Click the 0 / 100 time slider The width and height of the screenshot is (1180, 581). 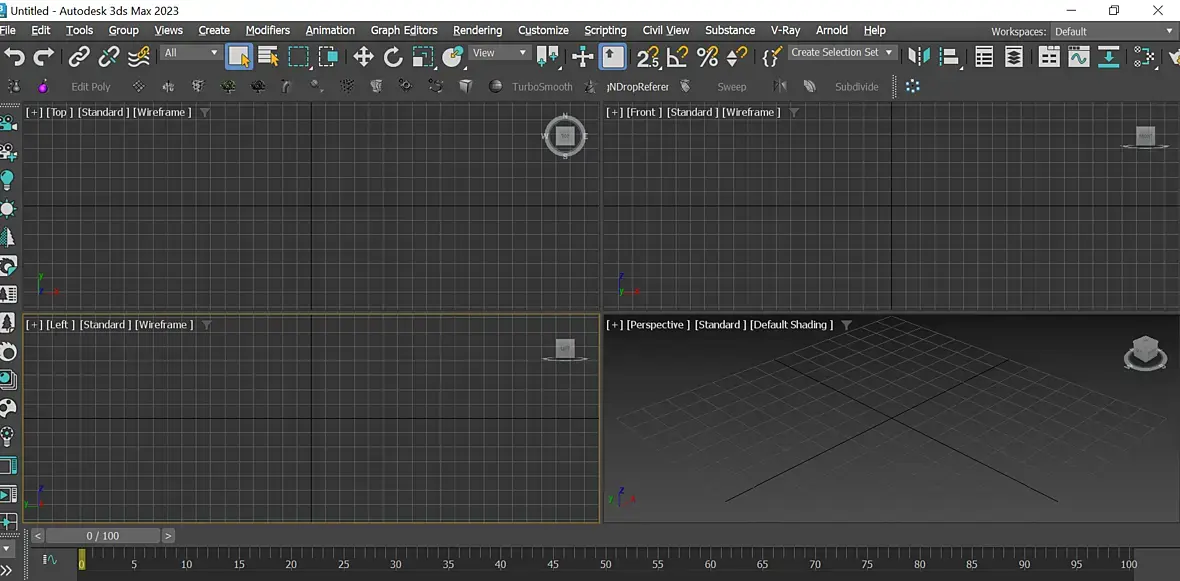103,536
